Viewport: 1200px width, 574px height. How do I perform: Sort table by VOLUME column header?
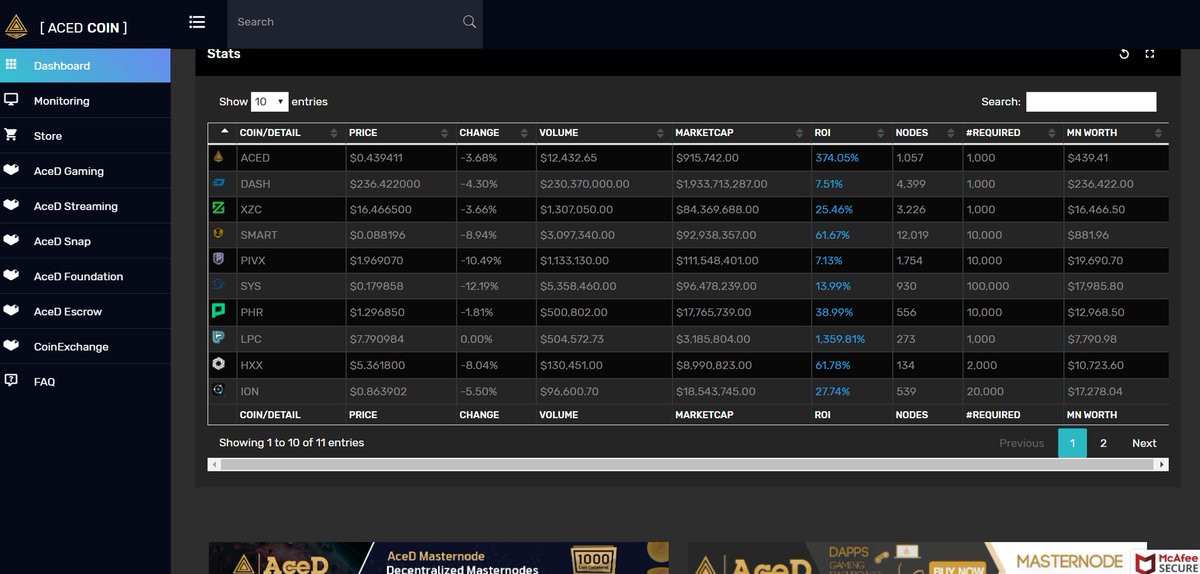(x=602, y=132)
